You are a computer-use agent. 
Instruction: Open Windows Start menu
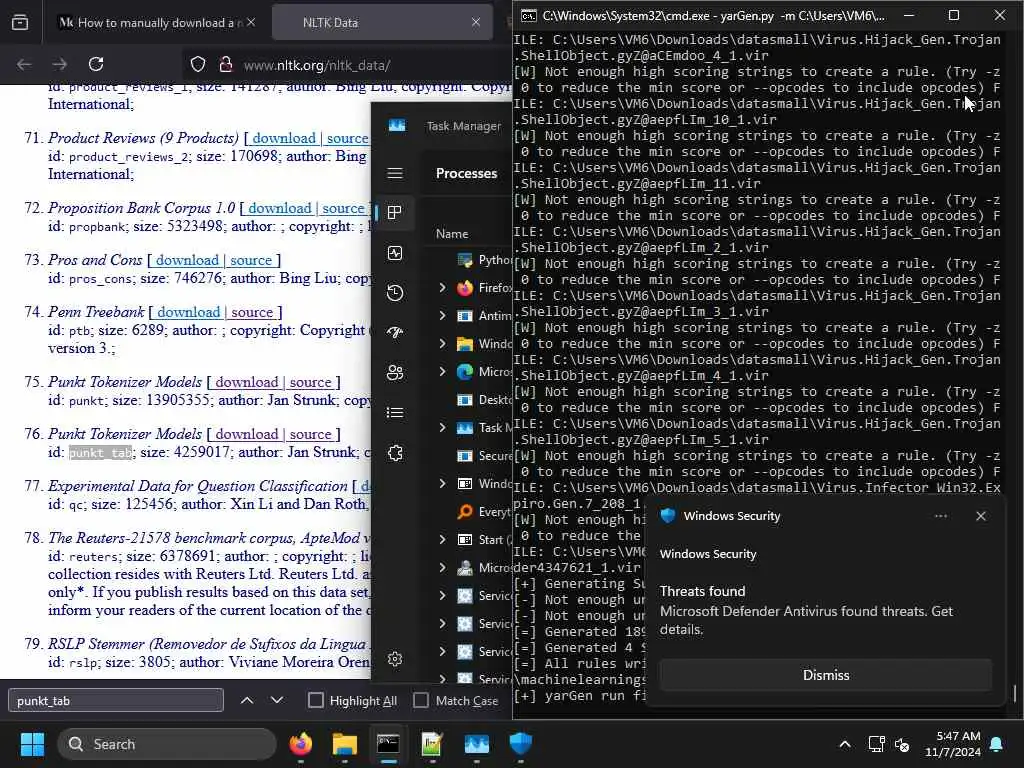pyautogui.click(x=32, y=744)
